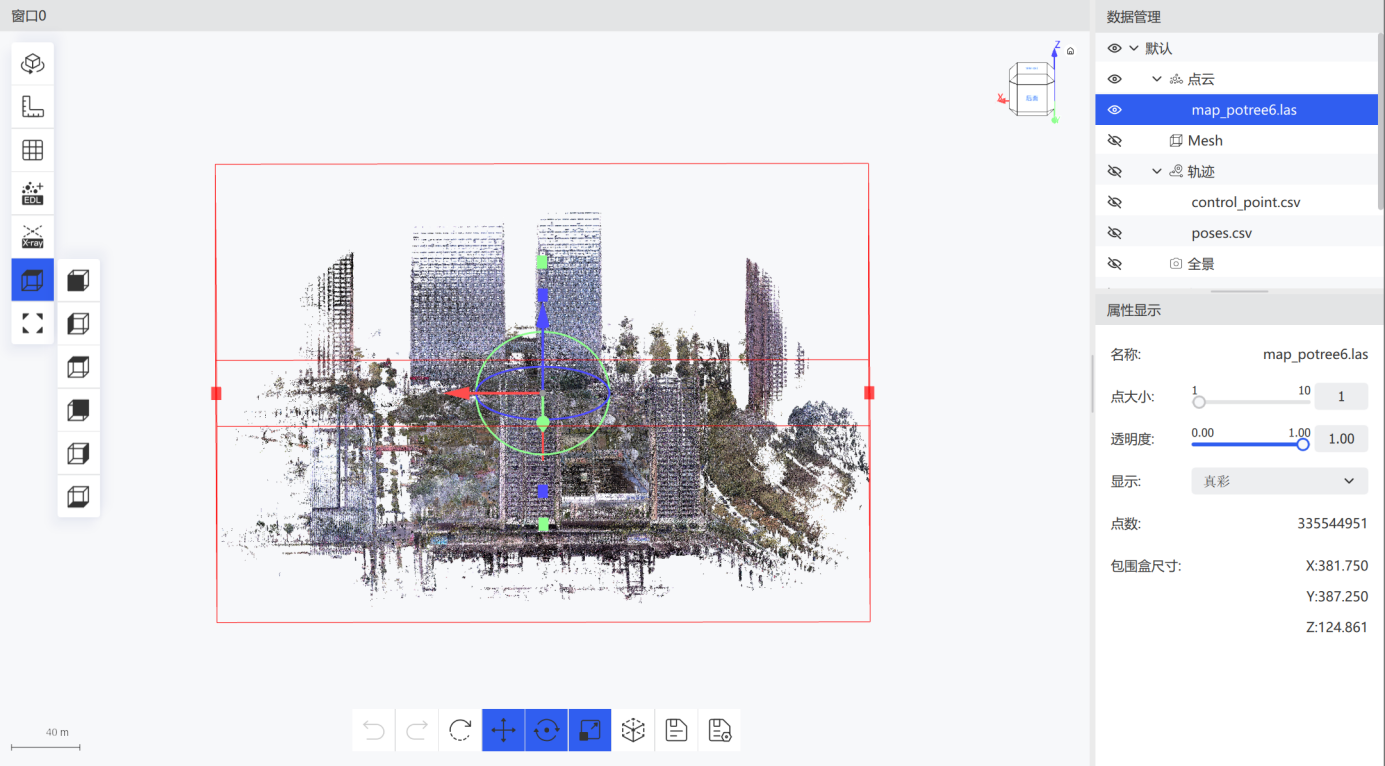Choose the back-face shaded cube view

pos(78,410)
